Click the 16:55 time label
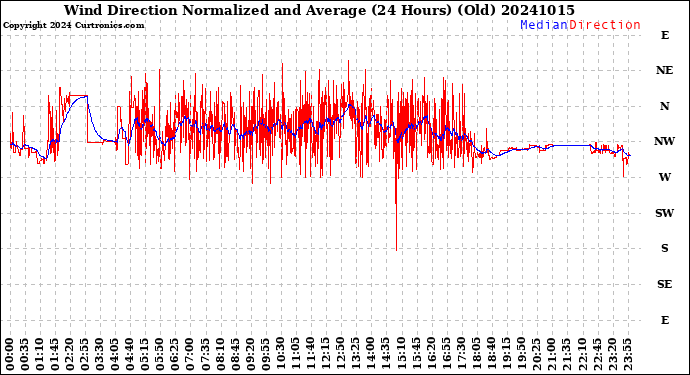 (446, 354)
